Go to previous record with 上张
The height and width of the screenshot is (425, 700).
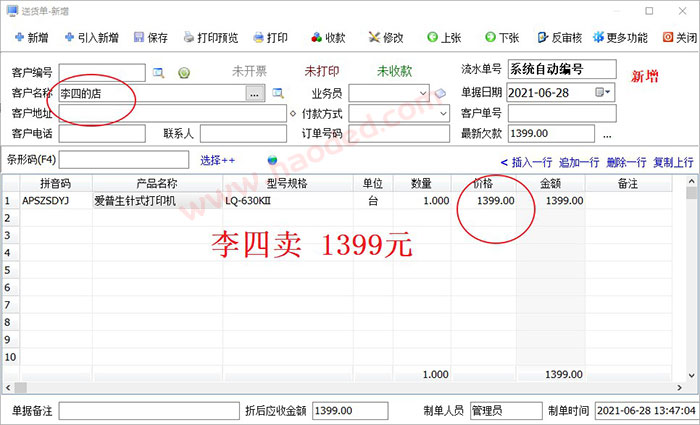(x=444, y=38)
